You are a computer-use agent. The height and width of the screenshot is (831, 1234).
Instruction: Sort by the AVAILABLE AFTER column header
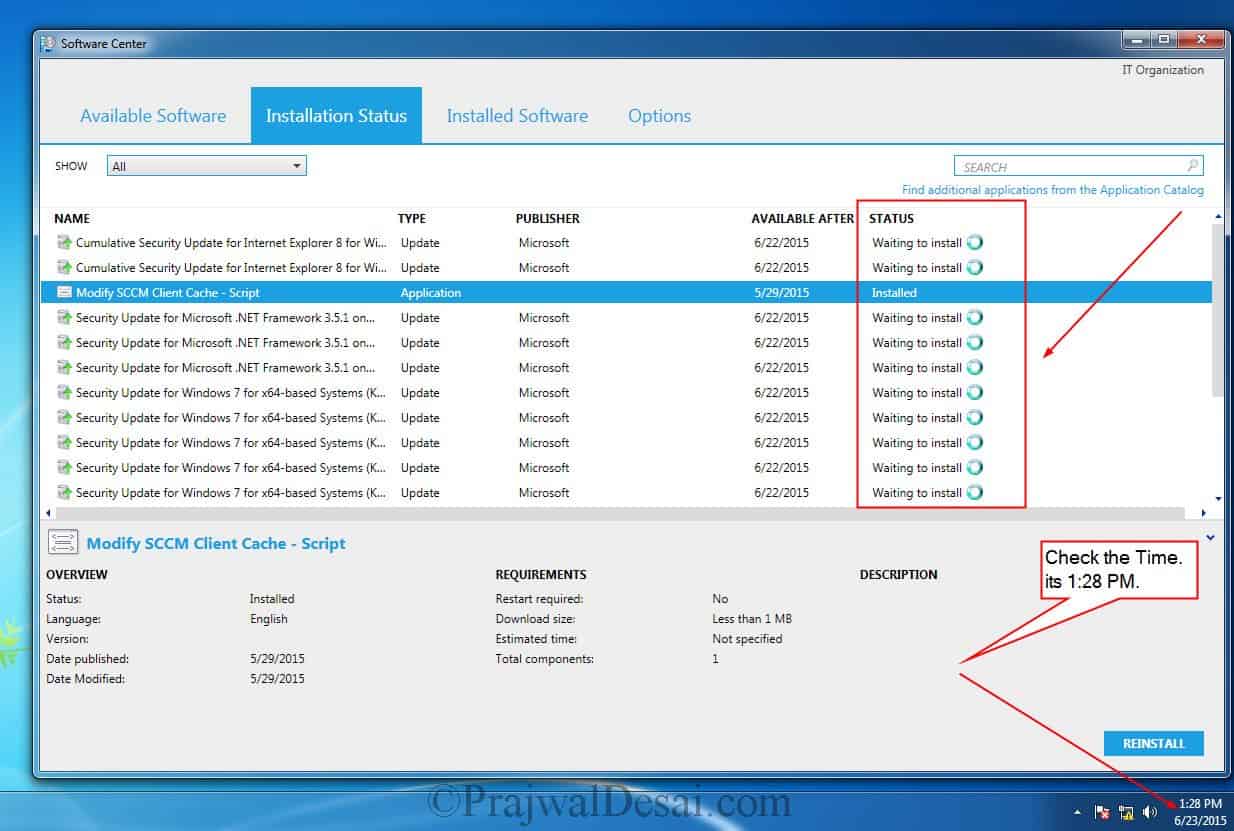(803, 218)
